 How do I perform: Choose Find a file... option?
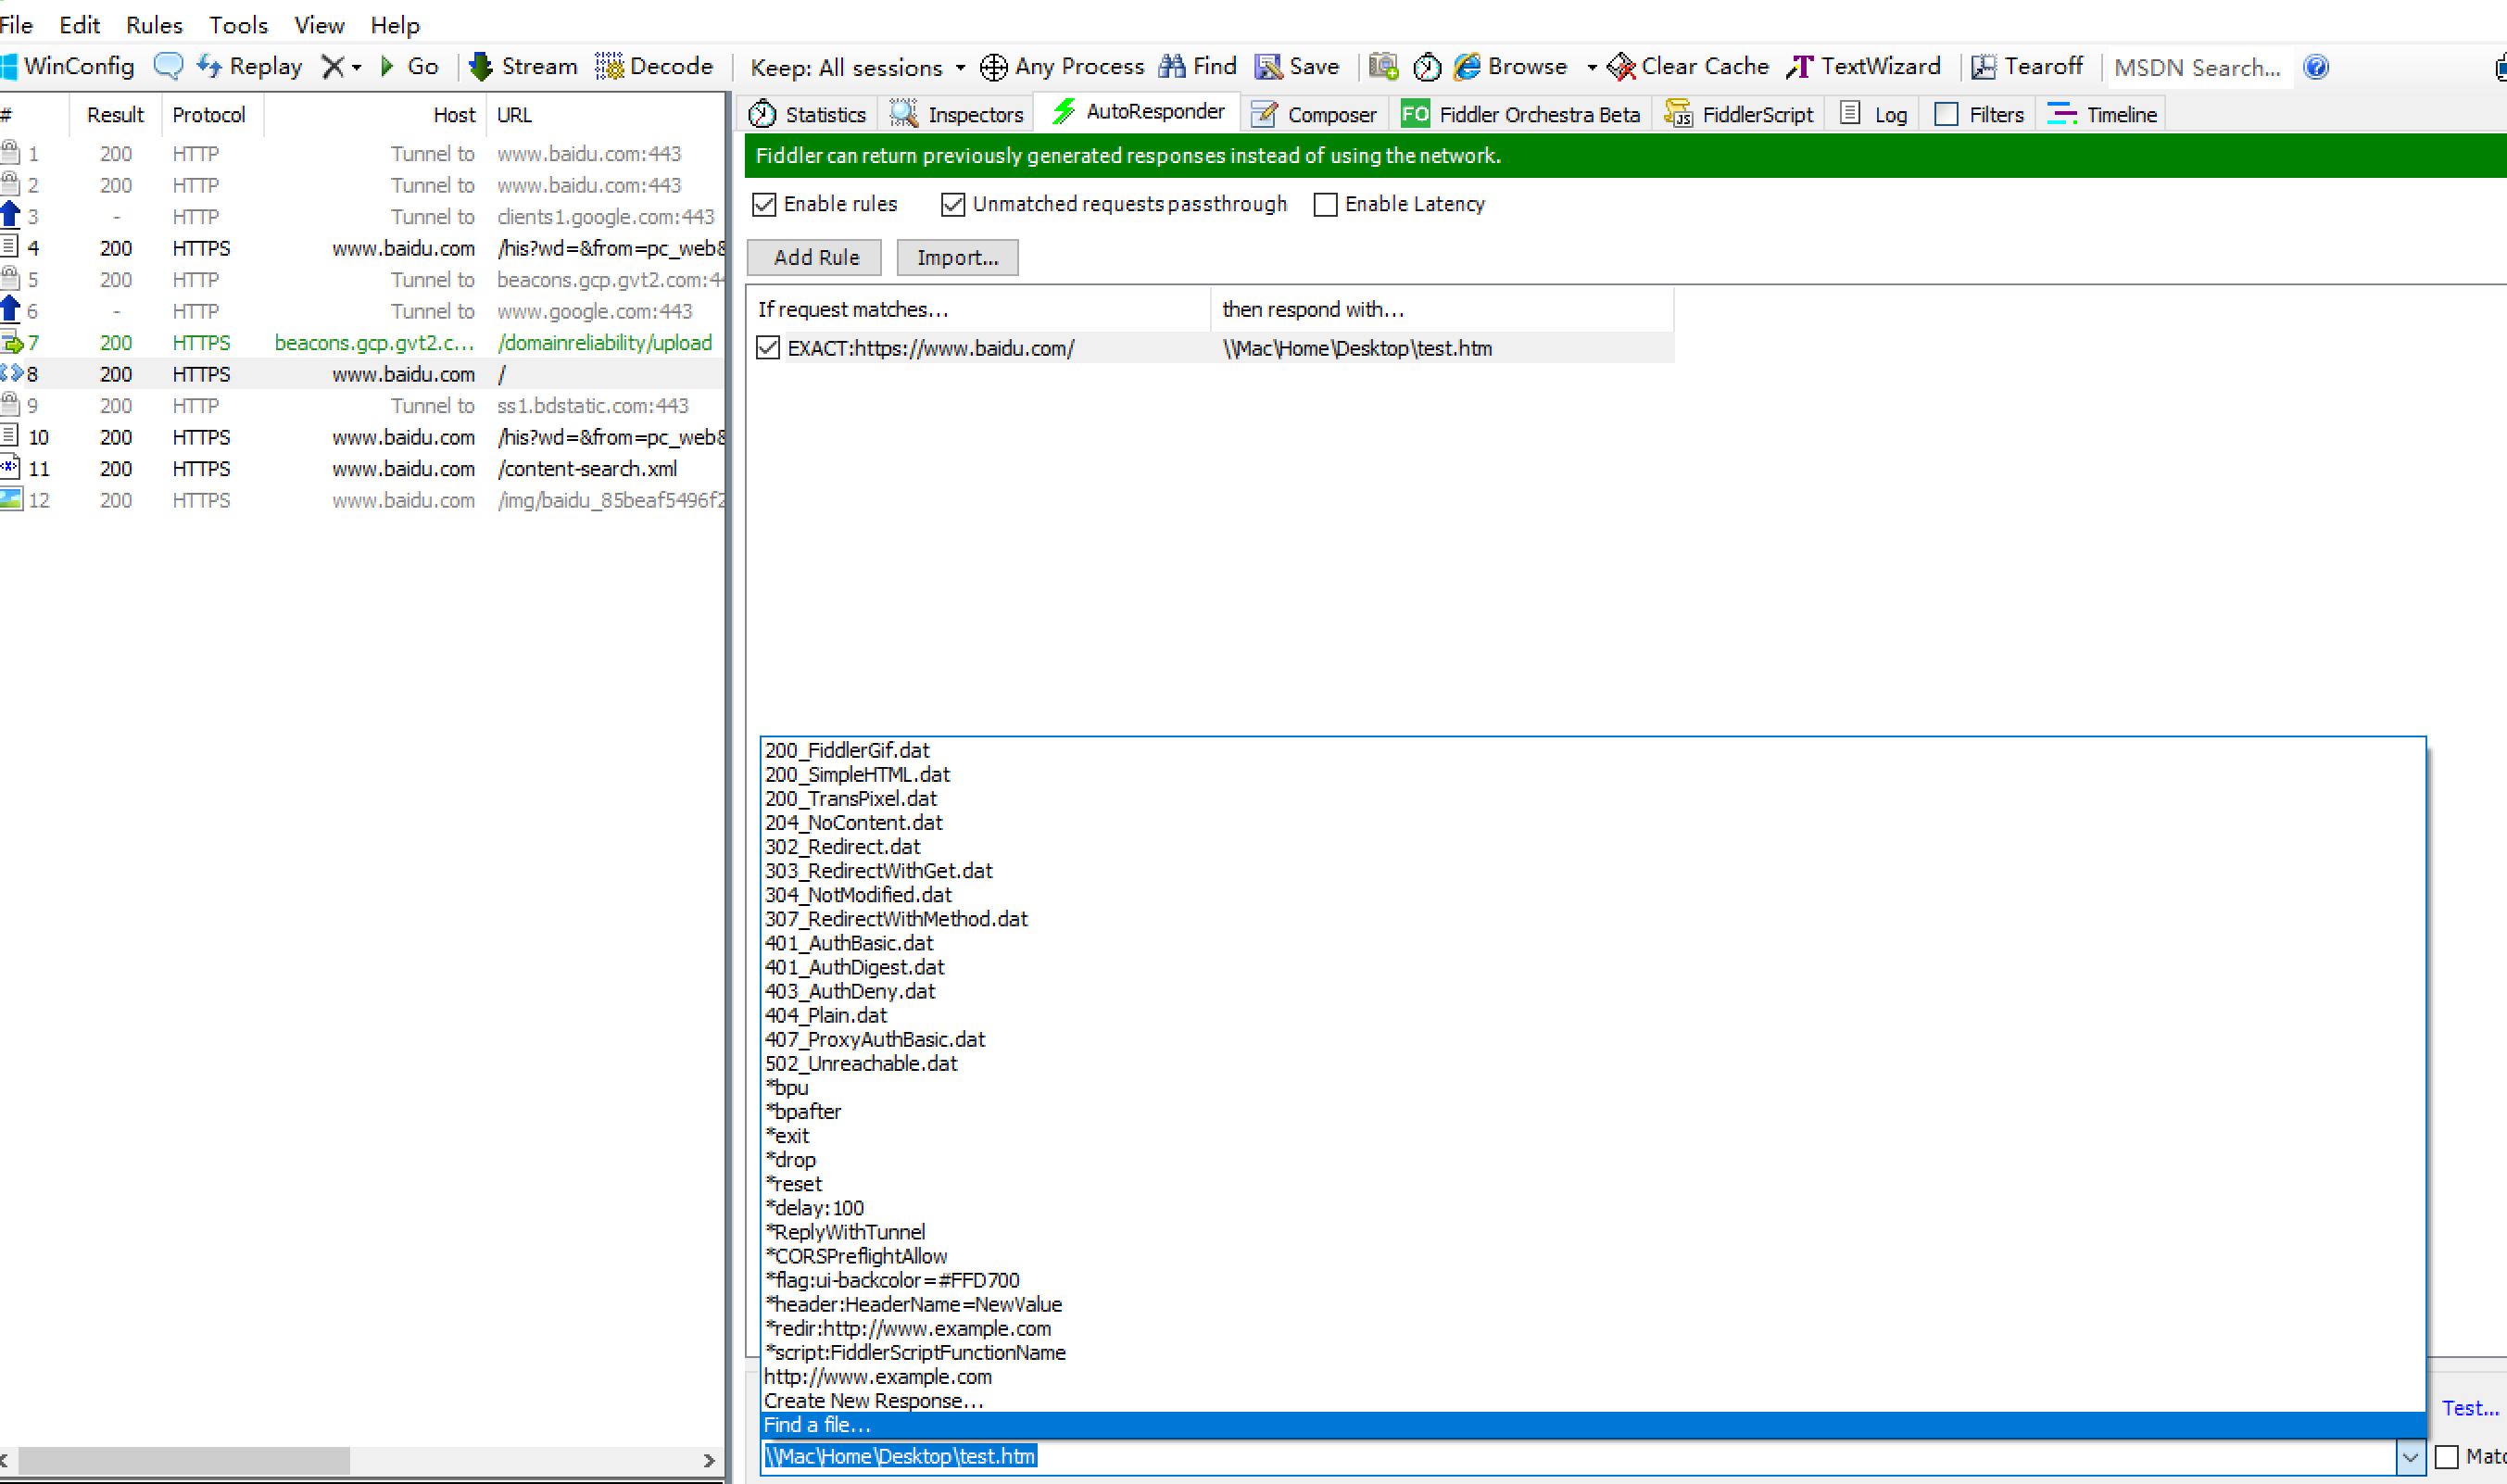coord(1592,1425)
